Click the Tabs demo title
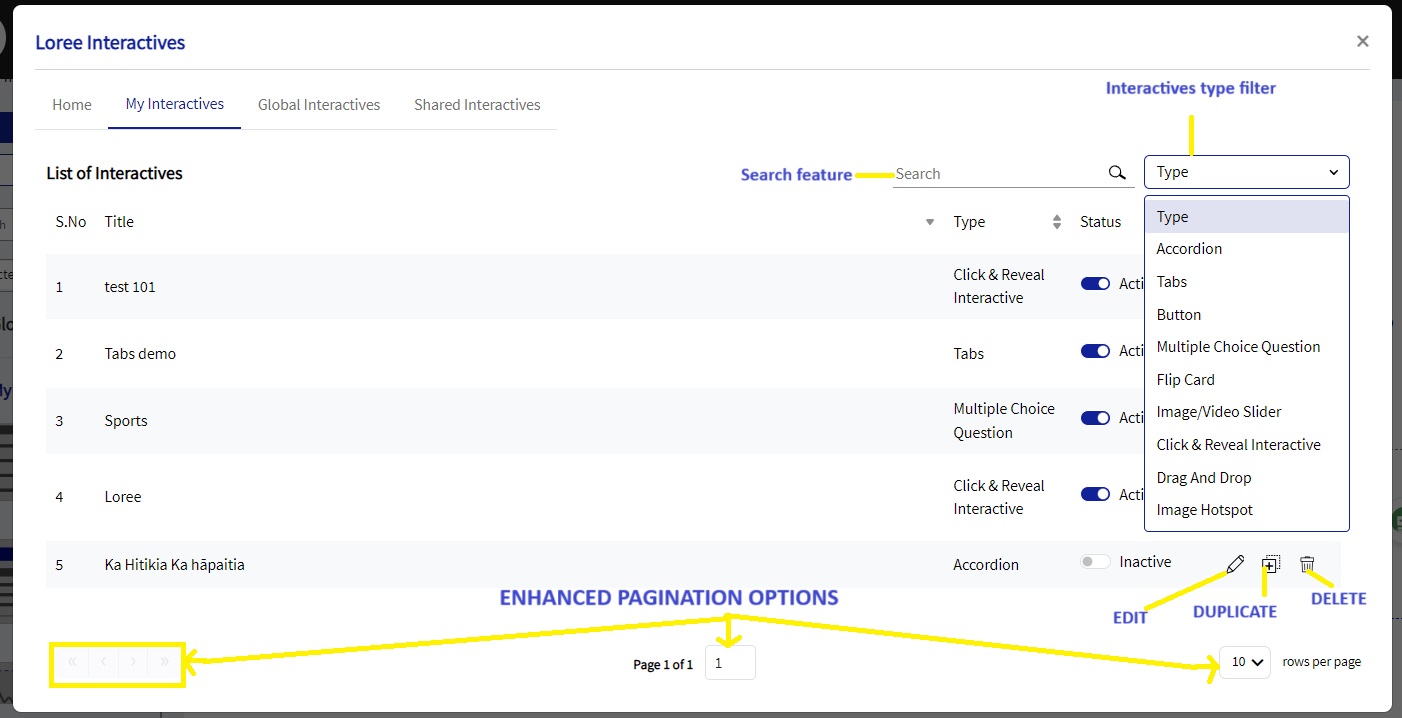Image resolution: width=1402 pixels, height=718 pixels. [140, 354]
